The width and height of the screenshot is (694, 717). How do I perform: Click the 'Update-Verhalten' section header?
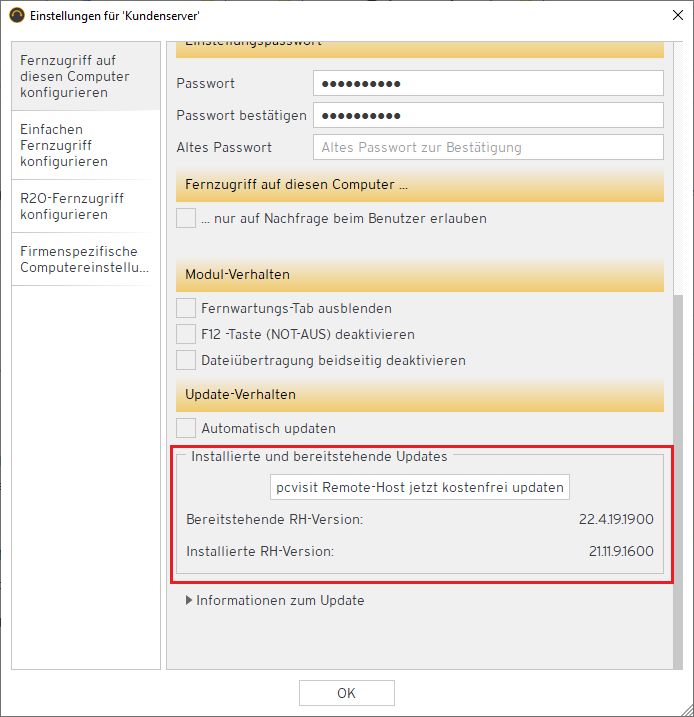tap(420, 395)
